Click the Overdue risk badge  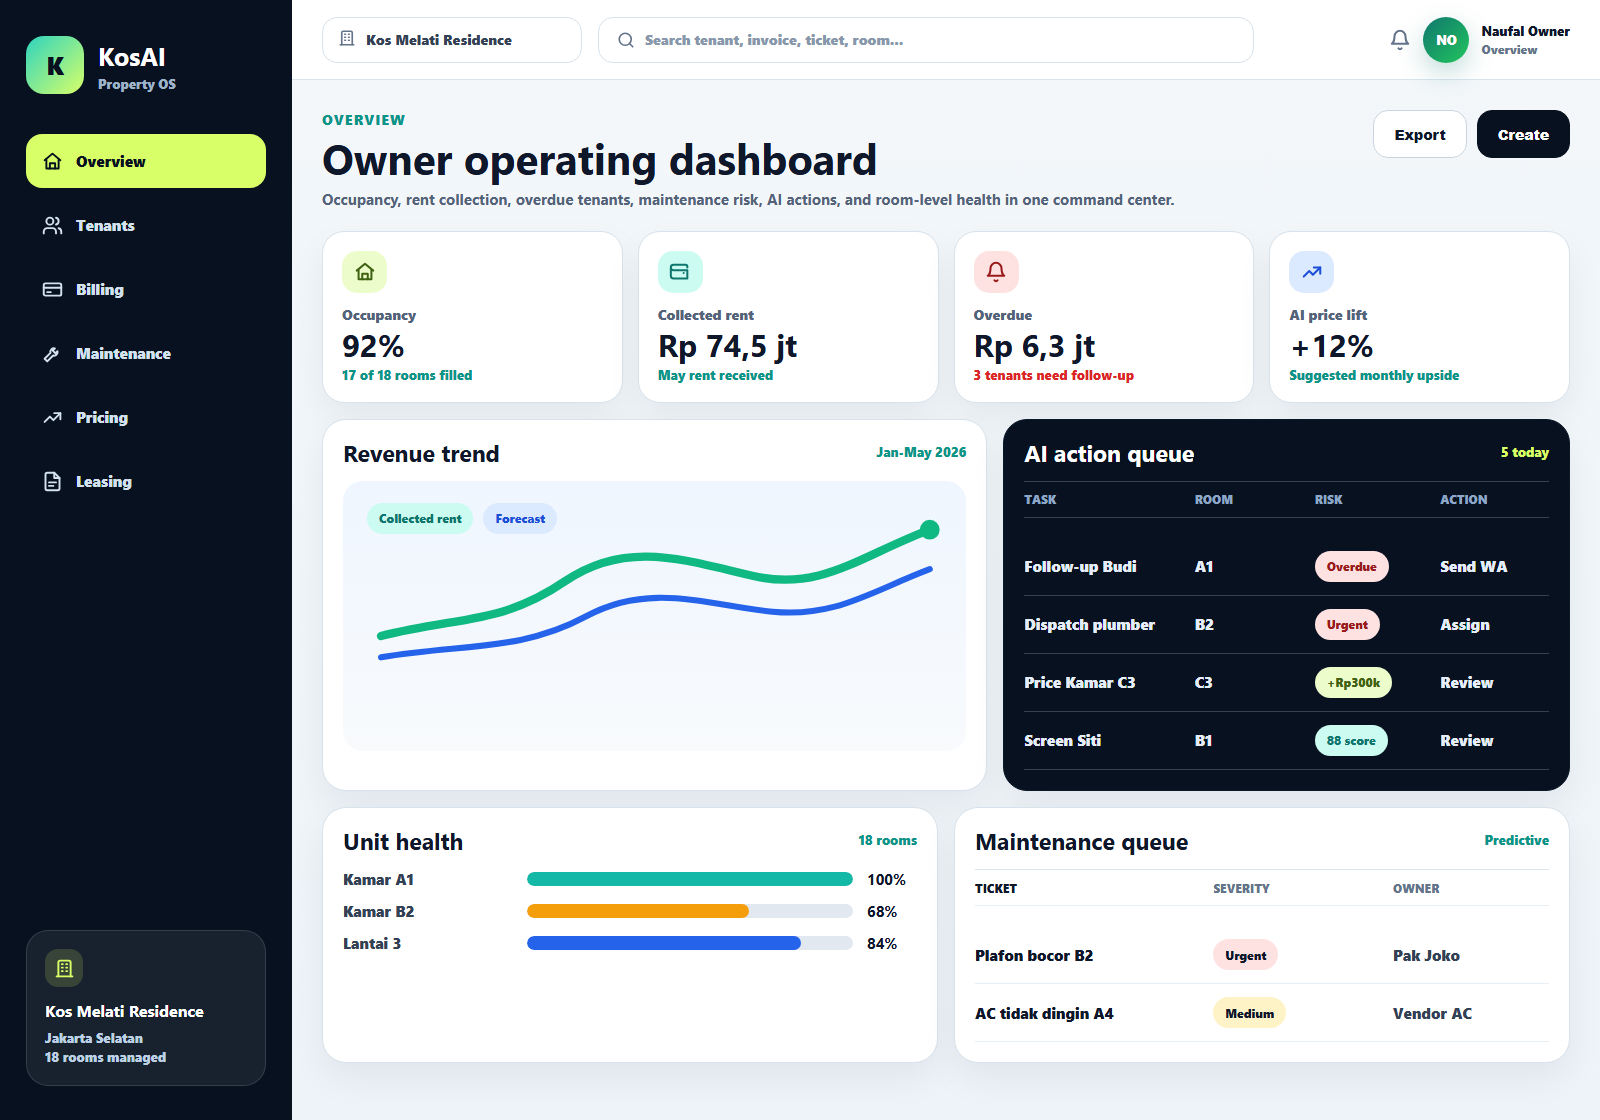click(x=1351, y=566)
